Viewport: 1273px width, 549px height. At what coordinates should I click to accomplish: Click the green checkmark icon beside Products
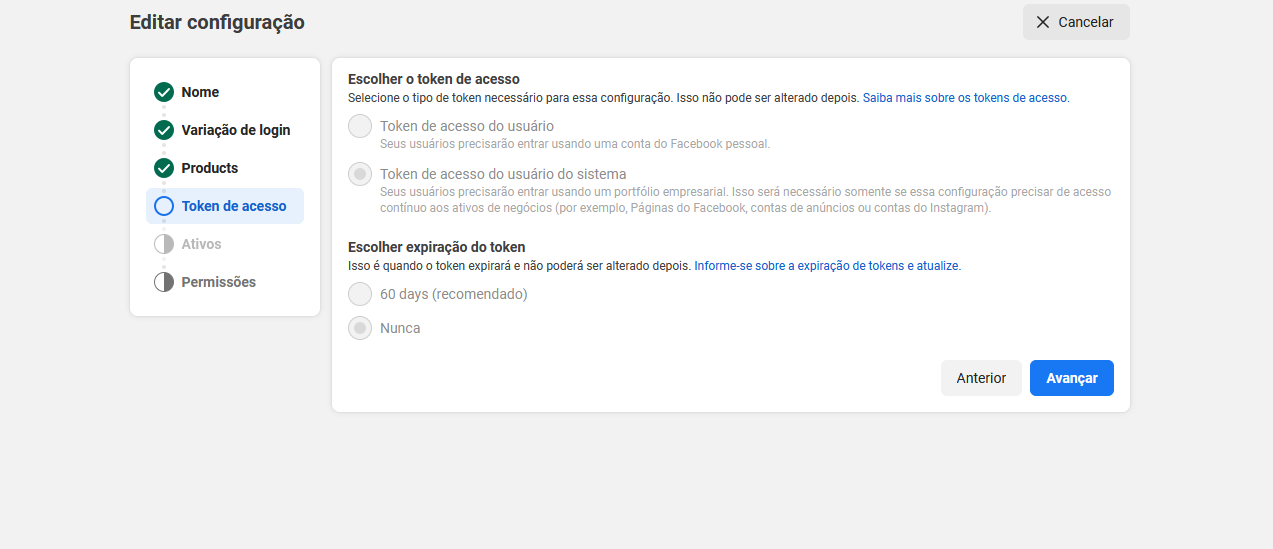coord(164,168)
